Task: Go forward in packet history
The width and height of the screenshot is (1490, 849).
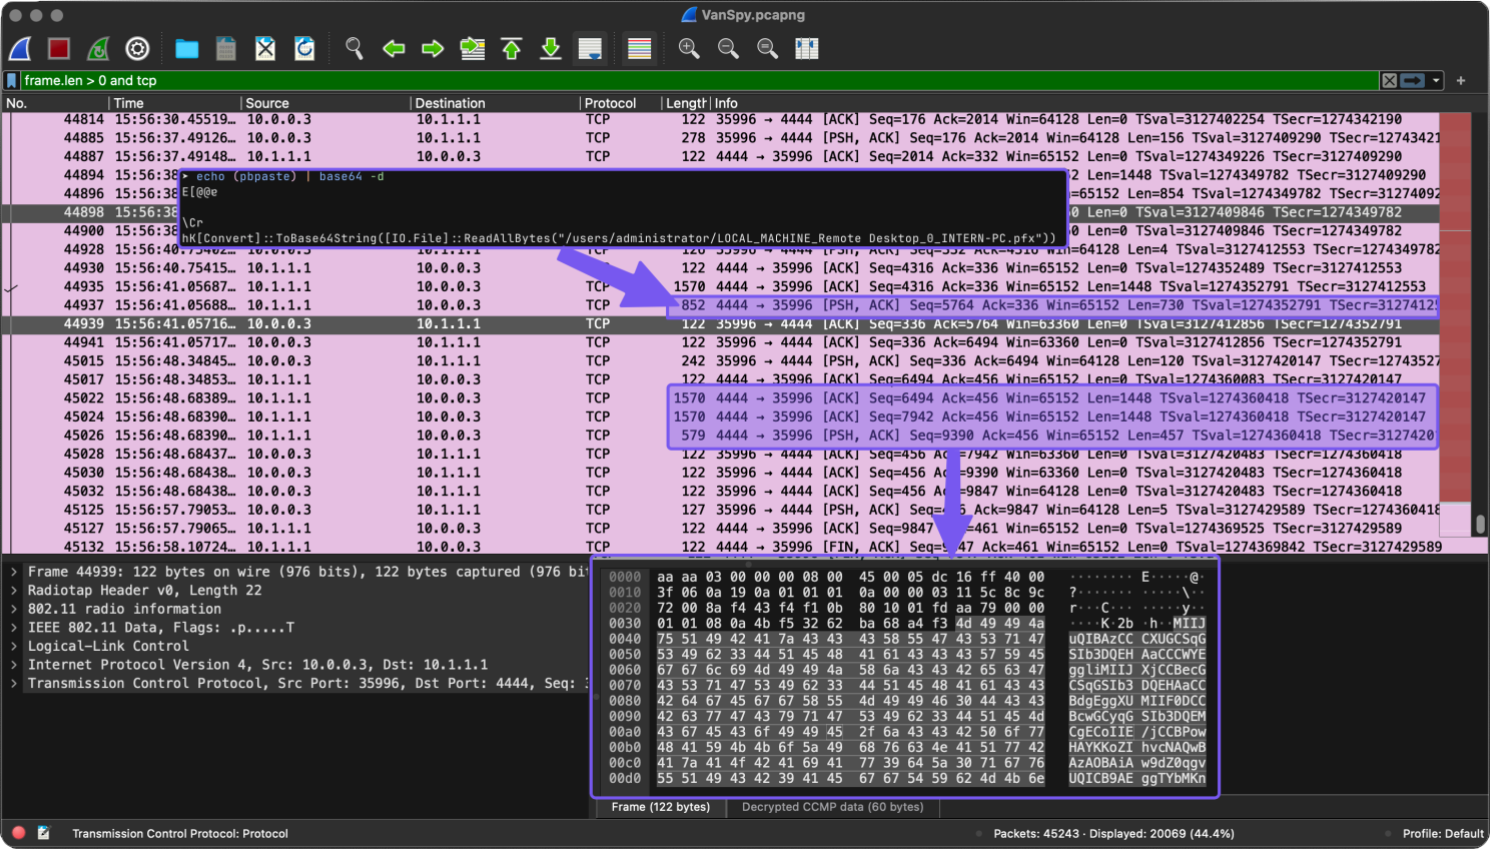Action: click(432, 48)
